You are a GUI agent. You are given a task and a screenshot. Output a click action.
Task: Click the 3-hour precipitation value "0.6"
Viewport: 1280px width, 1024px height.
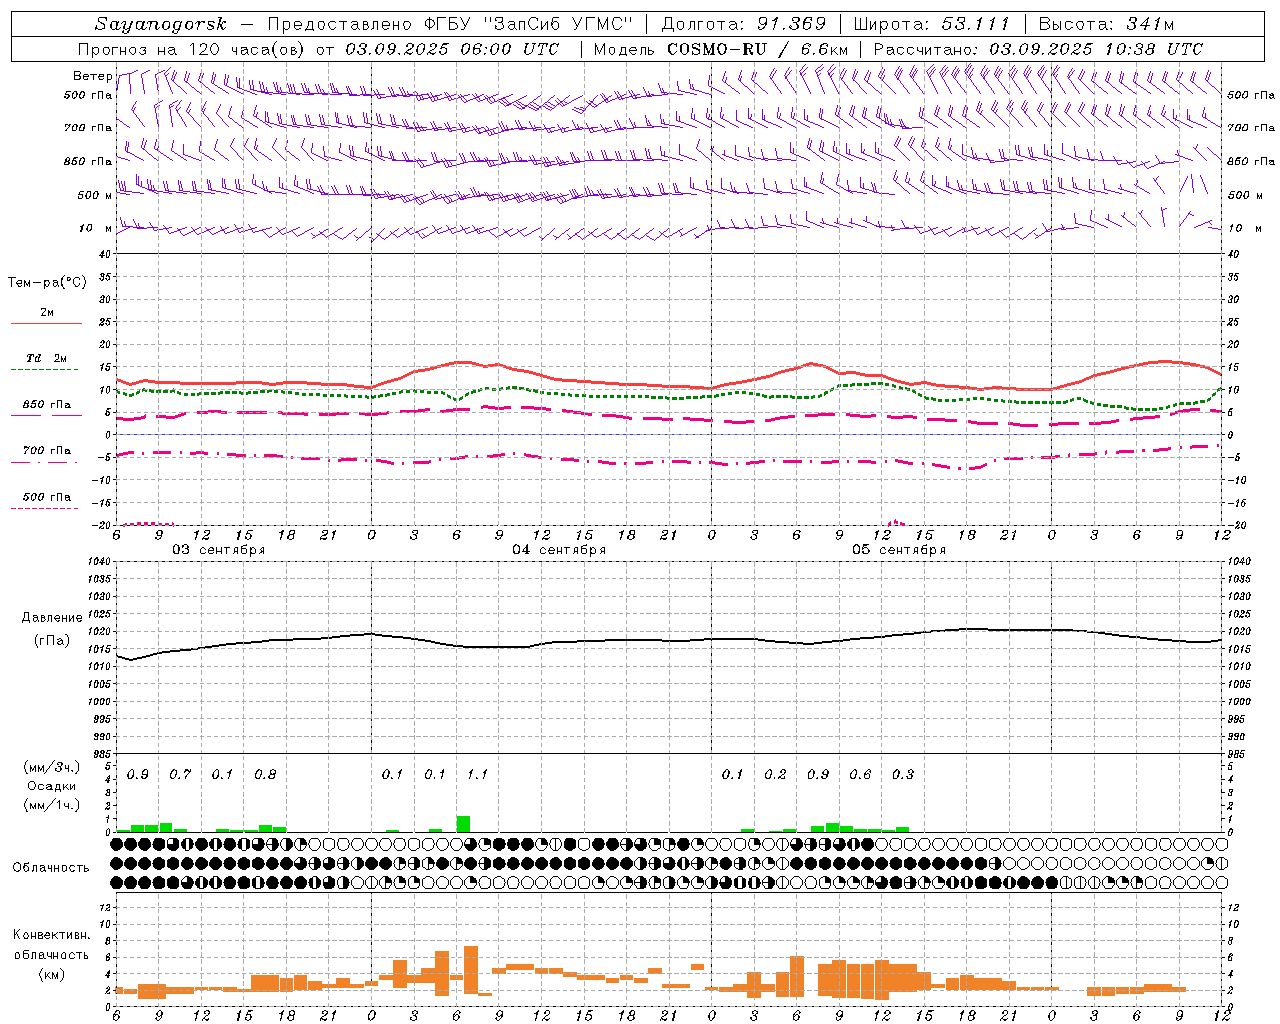tap(860, 775)
